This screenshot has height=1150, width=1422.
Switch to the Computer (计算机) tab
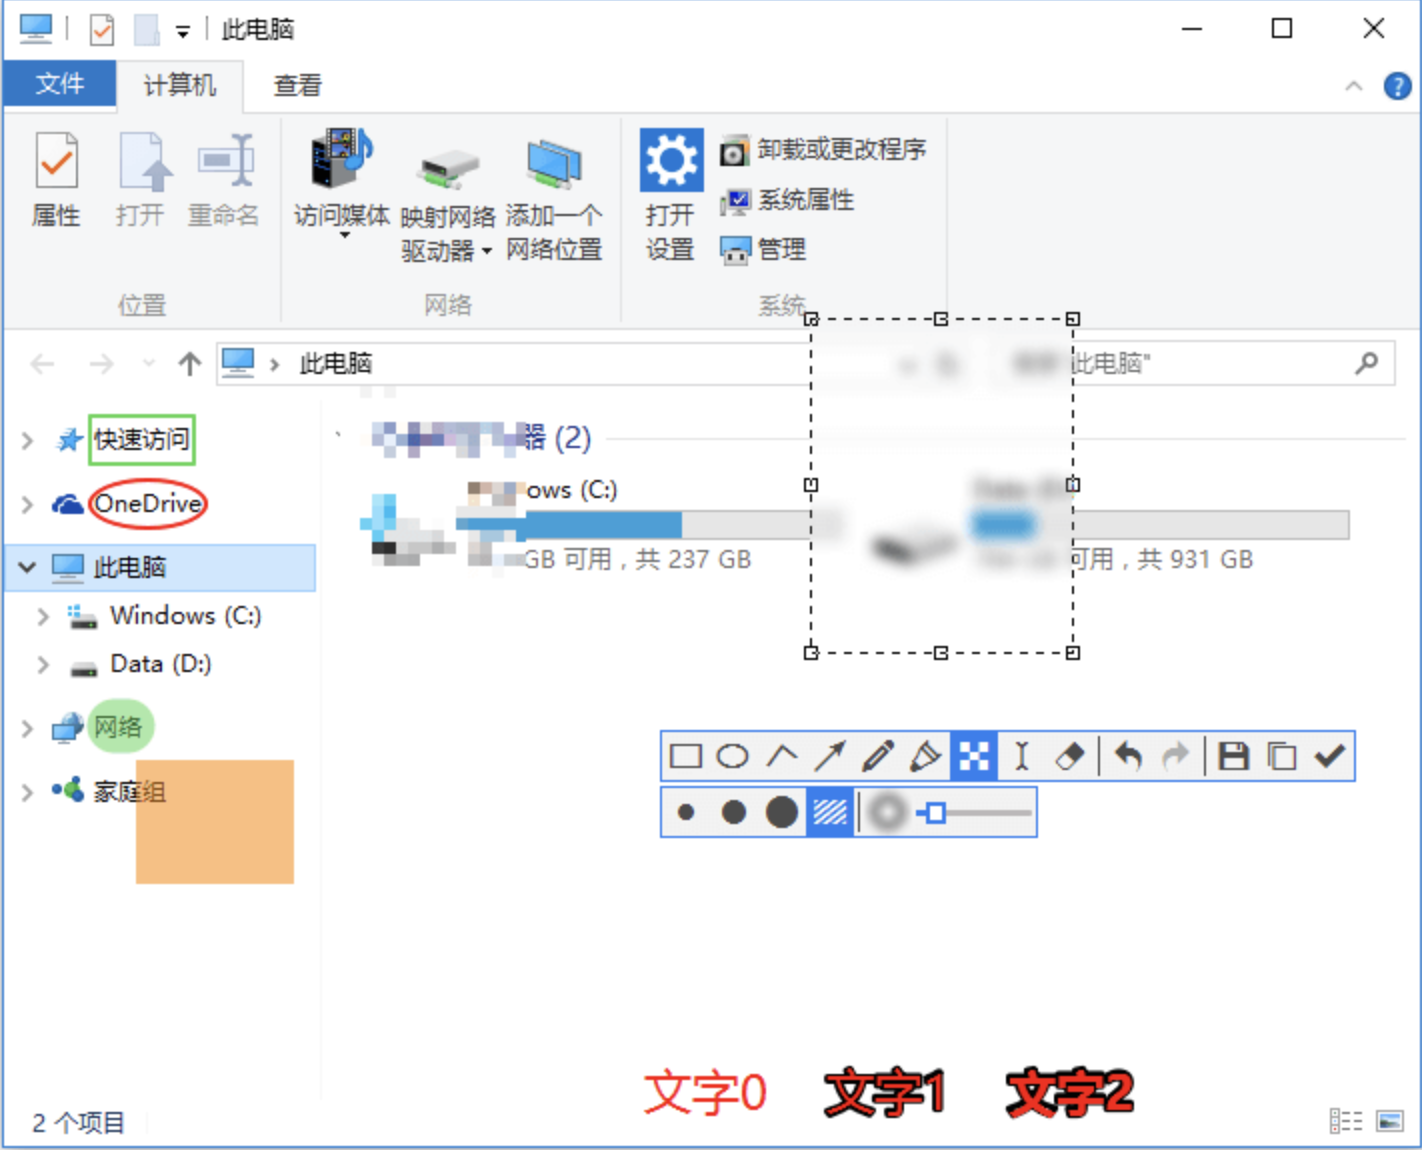(x=180, y=85)
